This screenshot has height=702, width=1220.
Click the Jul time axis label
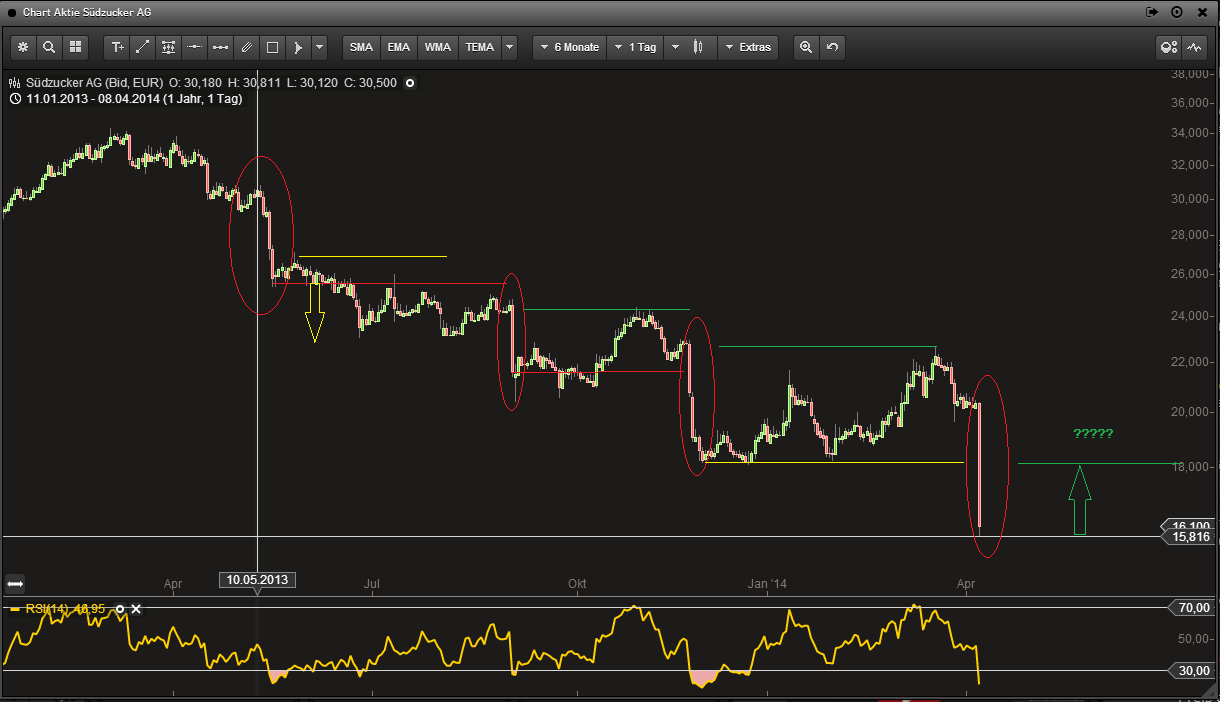(373, 583)
